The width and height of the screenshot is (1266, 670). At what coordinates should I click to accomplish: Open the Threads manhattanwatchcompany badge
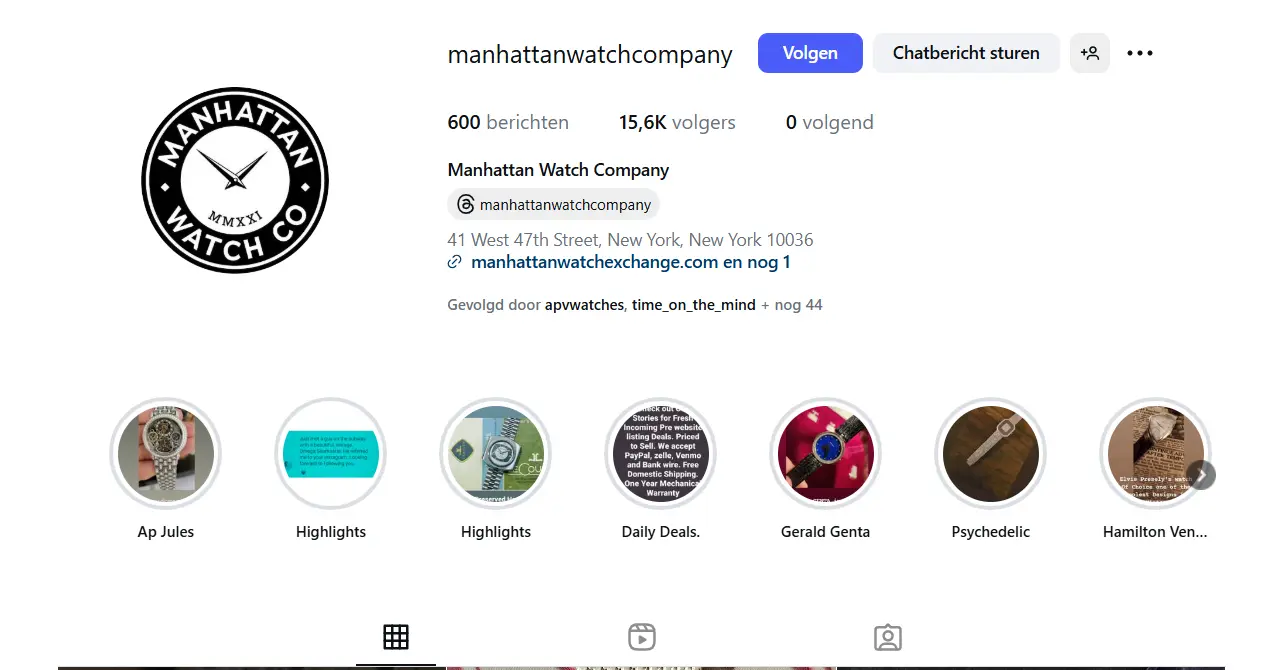coord(554,204)
